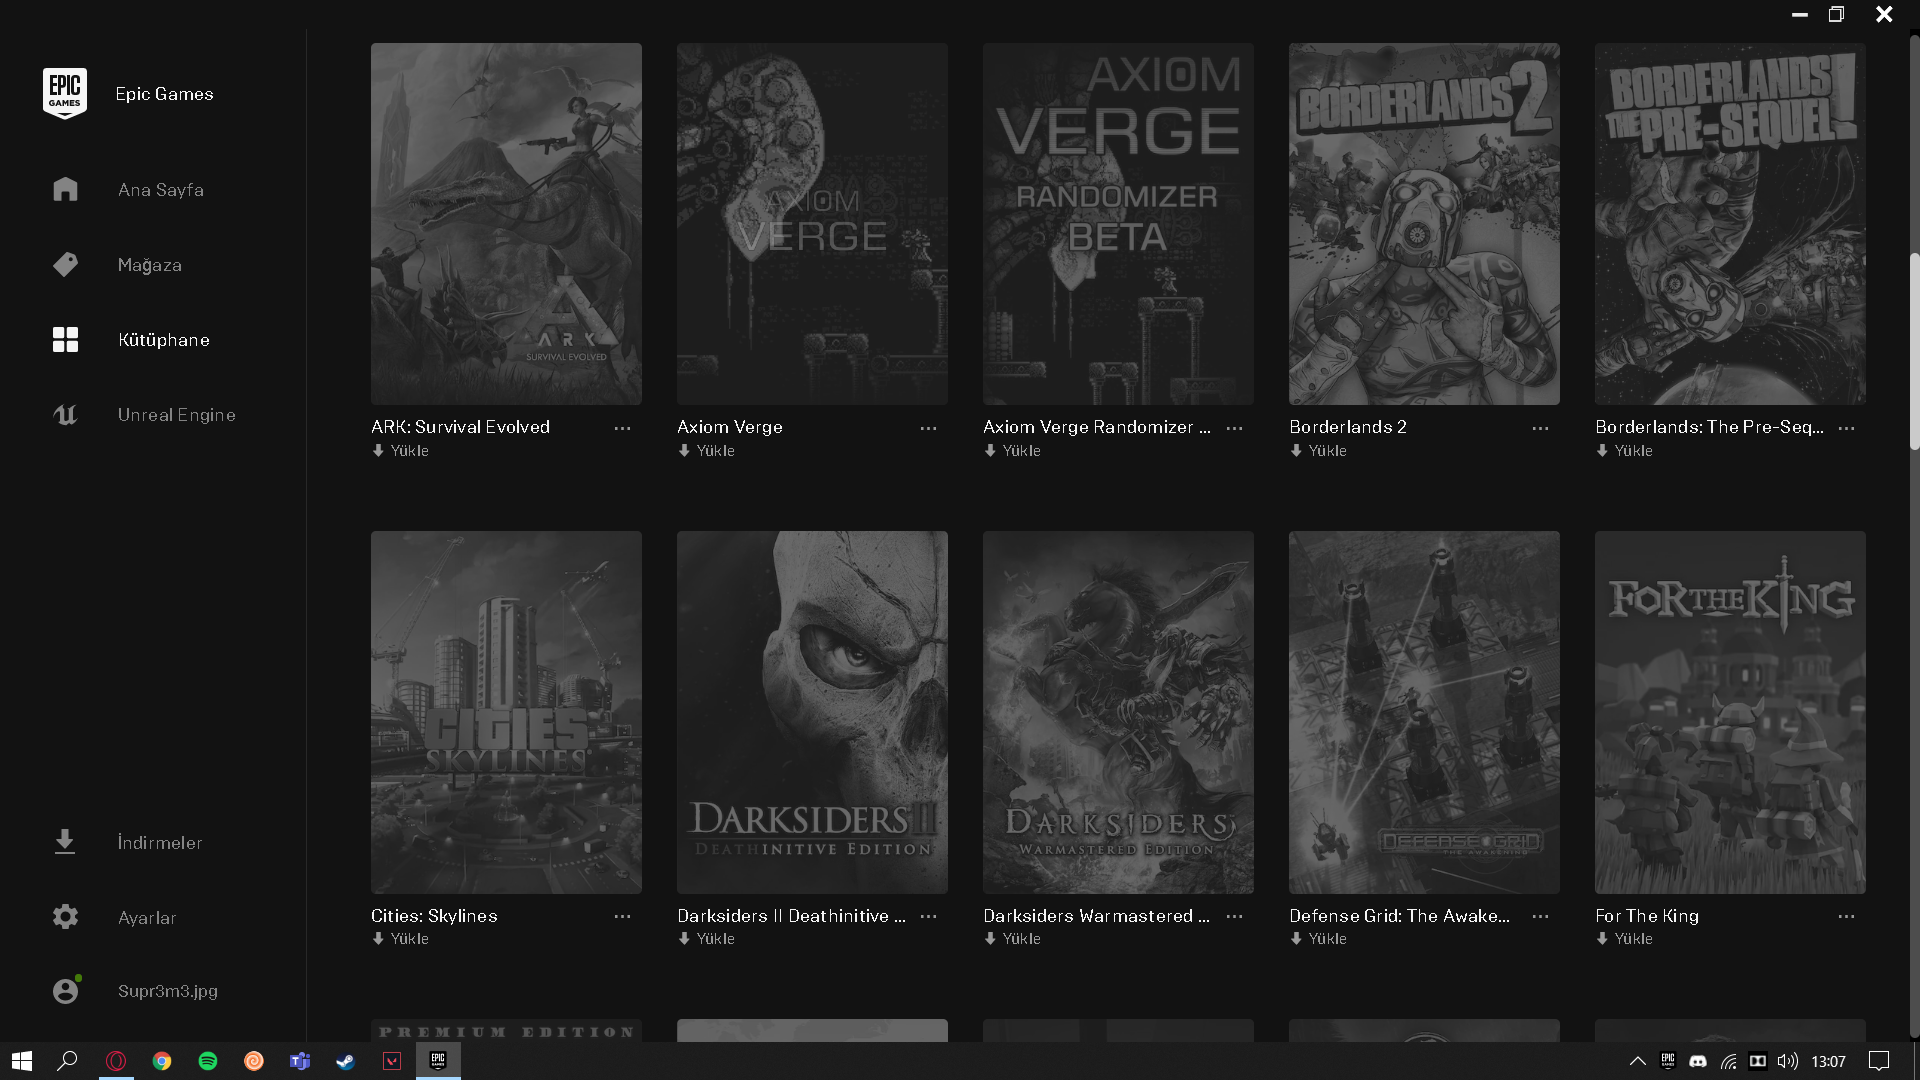Expand options menu for ARK: Survival Evolved
This screenshot has width=1920, height=1080.
pyautogui.click(x=622, y=428)
